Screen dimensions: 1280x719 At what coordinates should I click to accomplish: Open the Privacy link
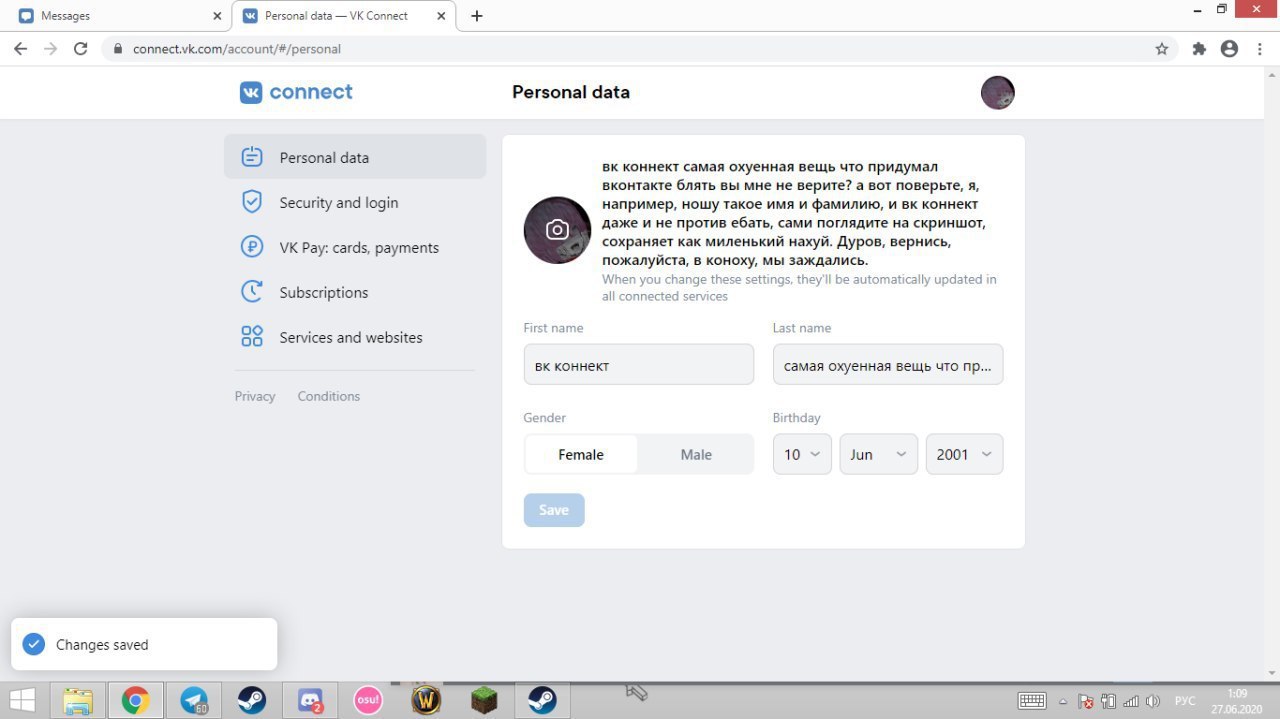(255, 396)
